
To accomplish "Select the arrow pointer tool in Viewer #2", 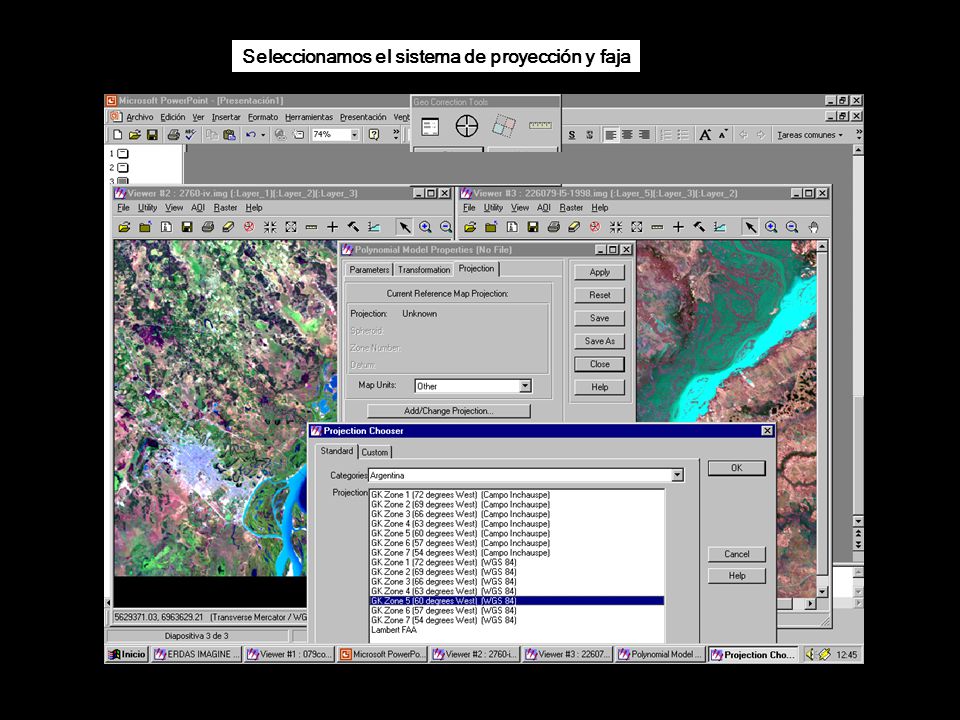I will point(405,227).
